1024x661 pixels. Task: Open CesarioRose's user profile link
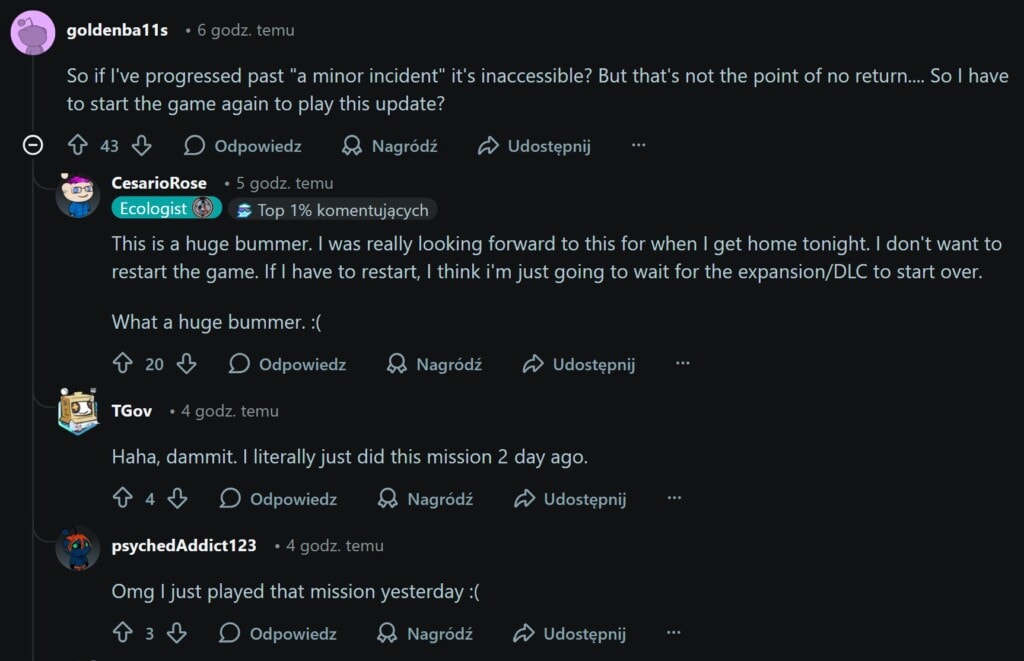click(x=159, y=183)
